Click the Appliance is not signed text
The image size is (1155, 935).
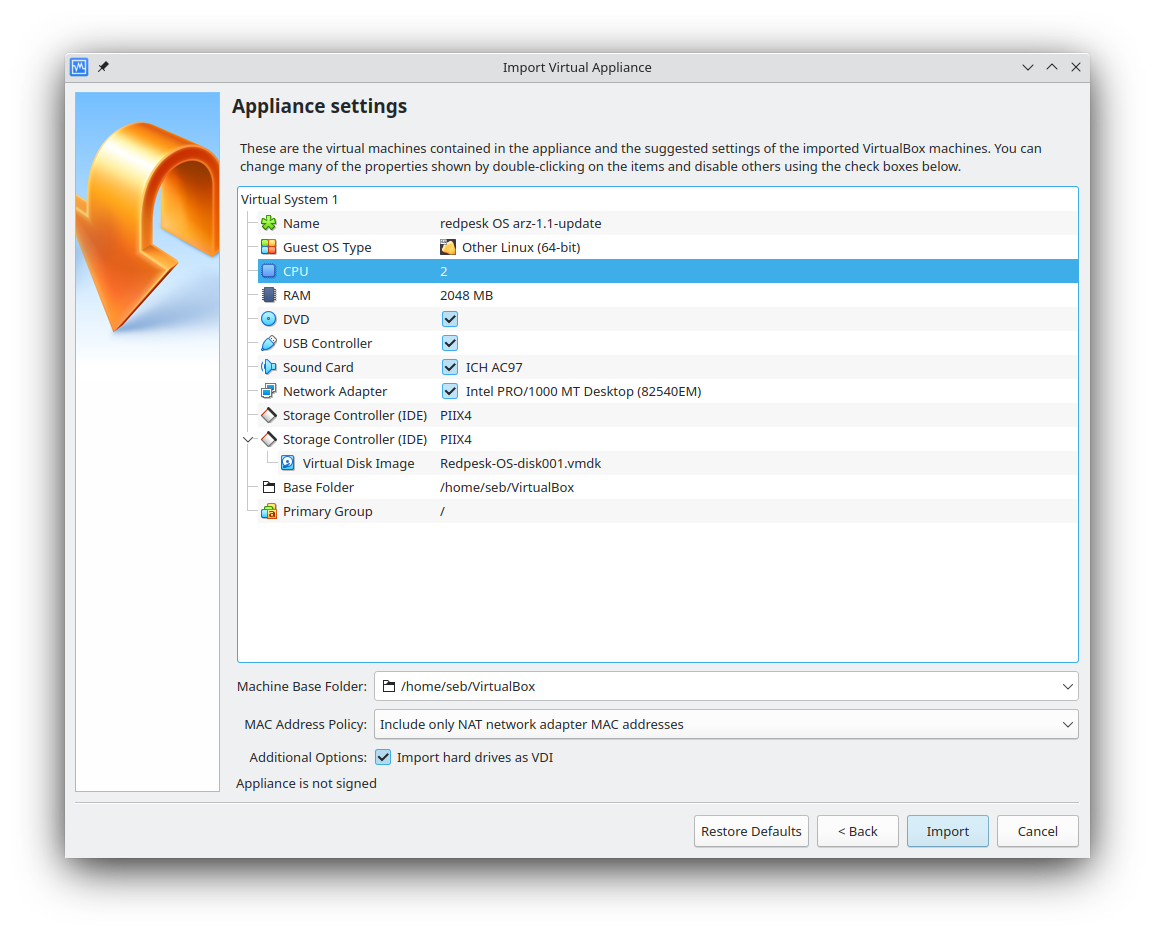click(306, 783)
